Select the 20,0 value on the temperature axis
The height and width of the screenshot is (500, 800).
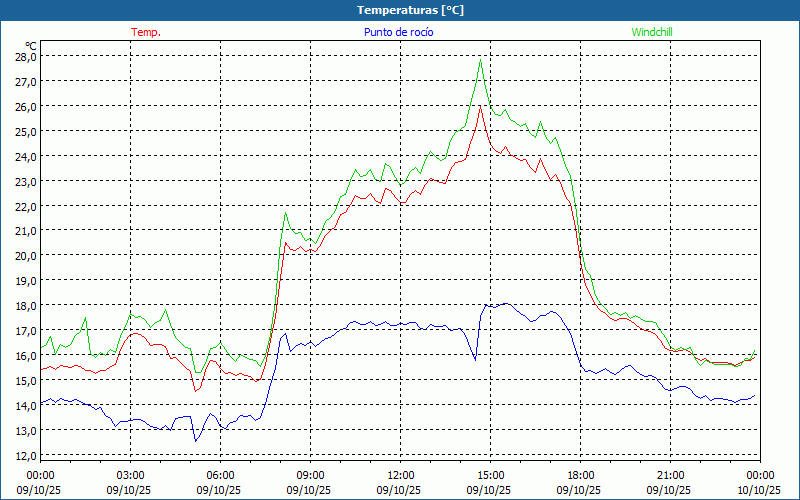tap(25, 255)
